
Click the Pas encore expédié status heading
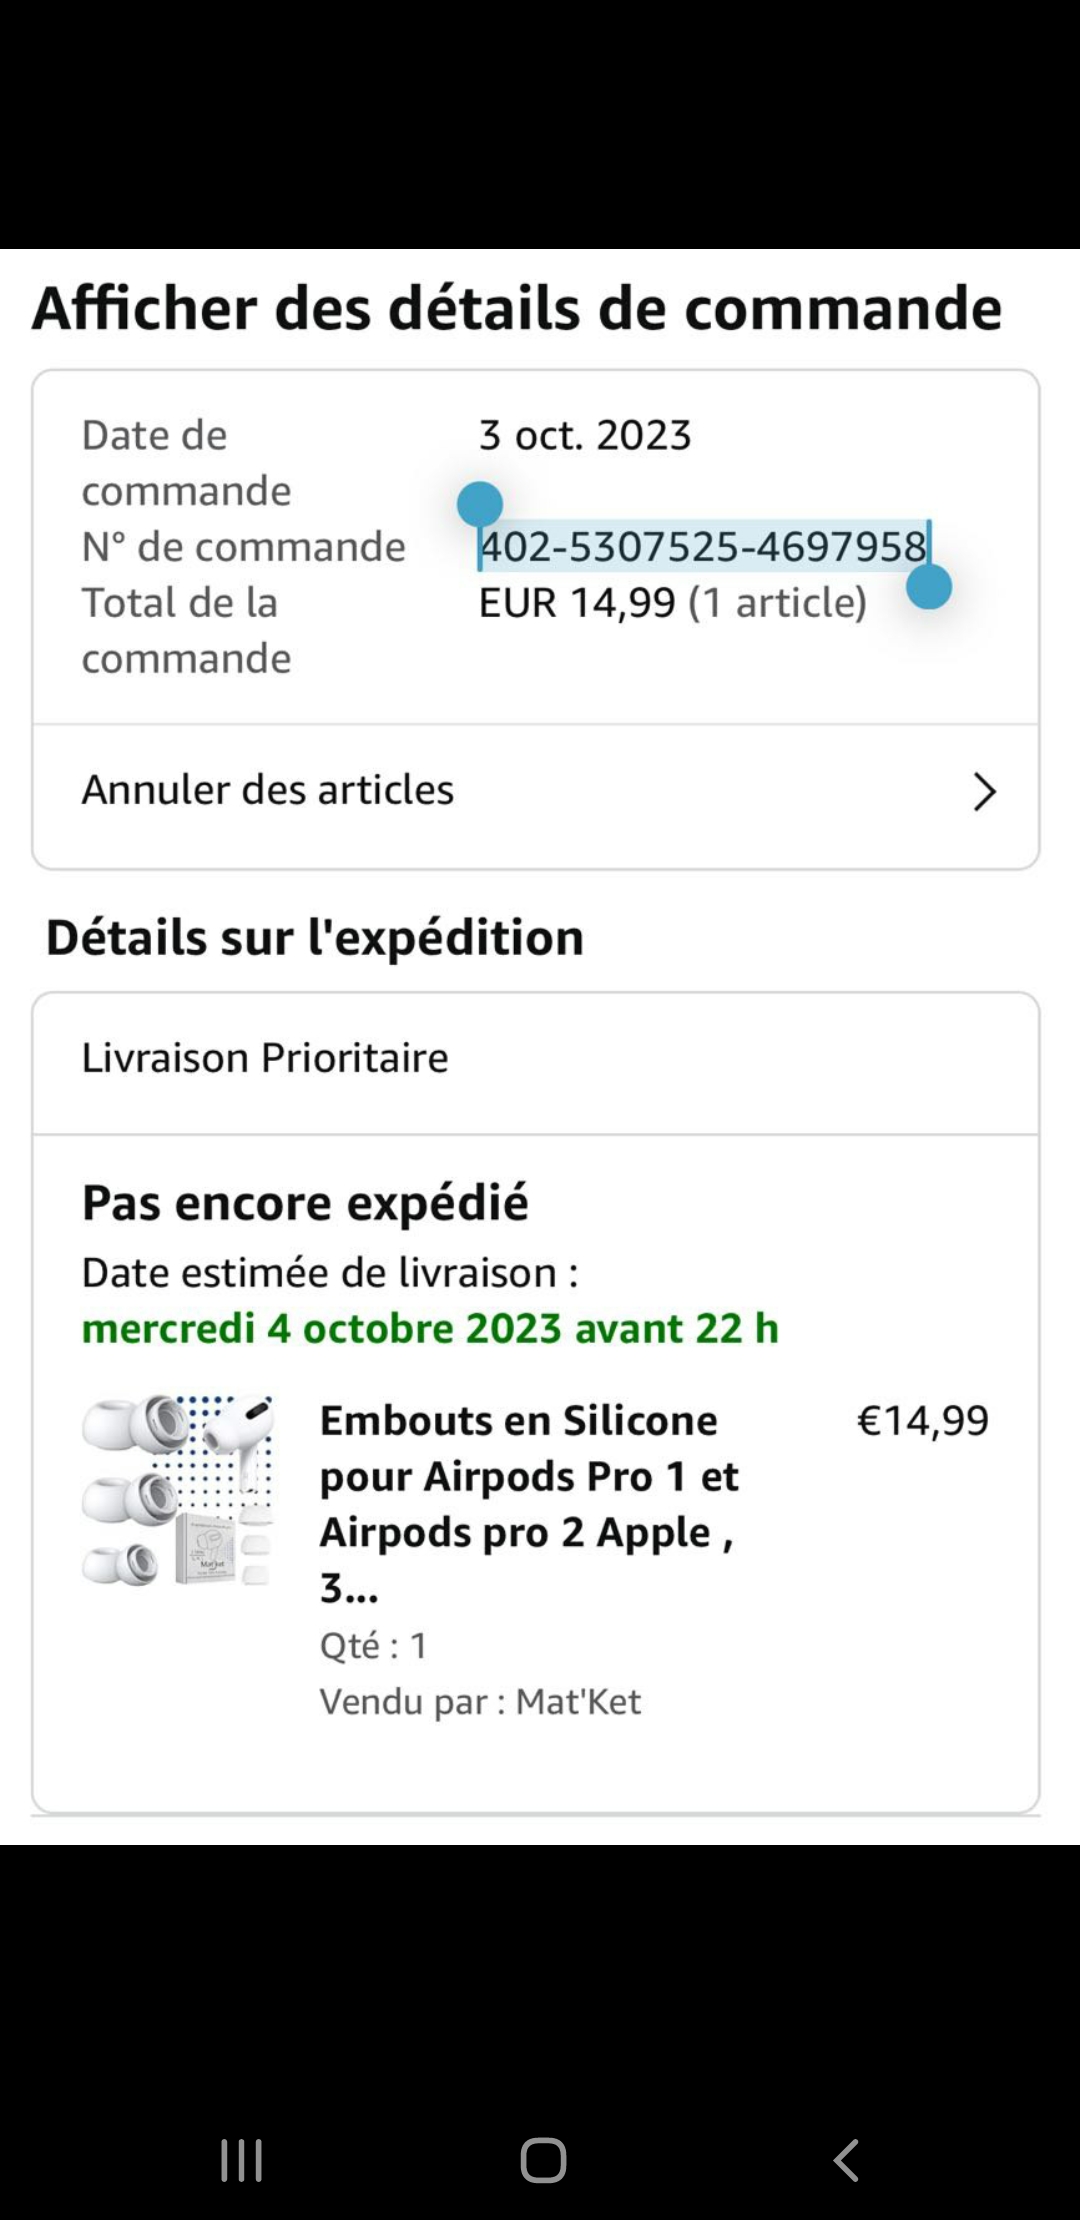pos(305,1202)
